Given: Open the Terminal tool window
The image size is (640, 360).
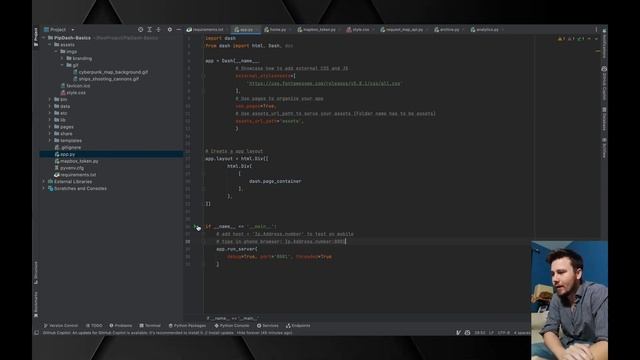Looking at the screenshot, I should click(150, 325).
